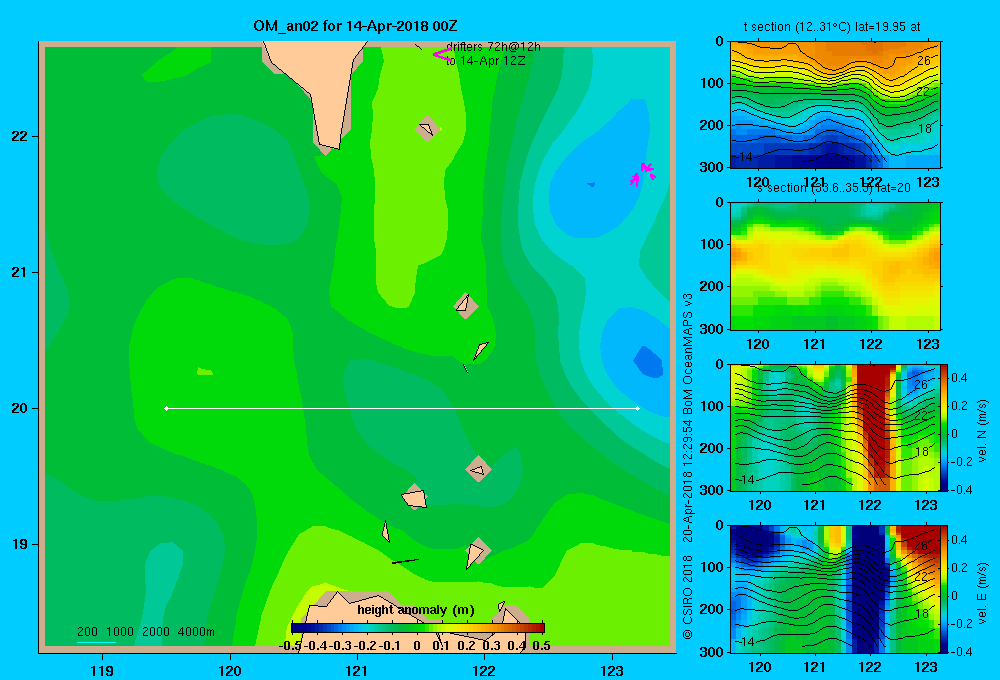1000x680 pixels.
Task: Open the temperature section panel
Action: click(835, 105)
